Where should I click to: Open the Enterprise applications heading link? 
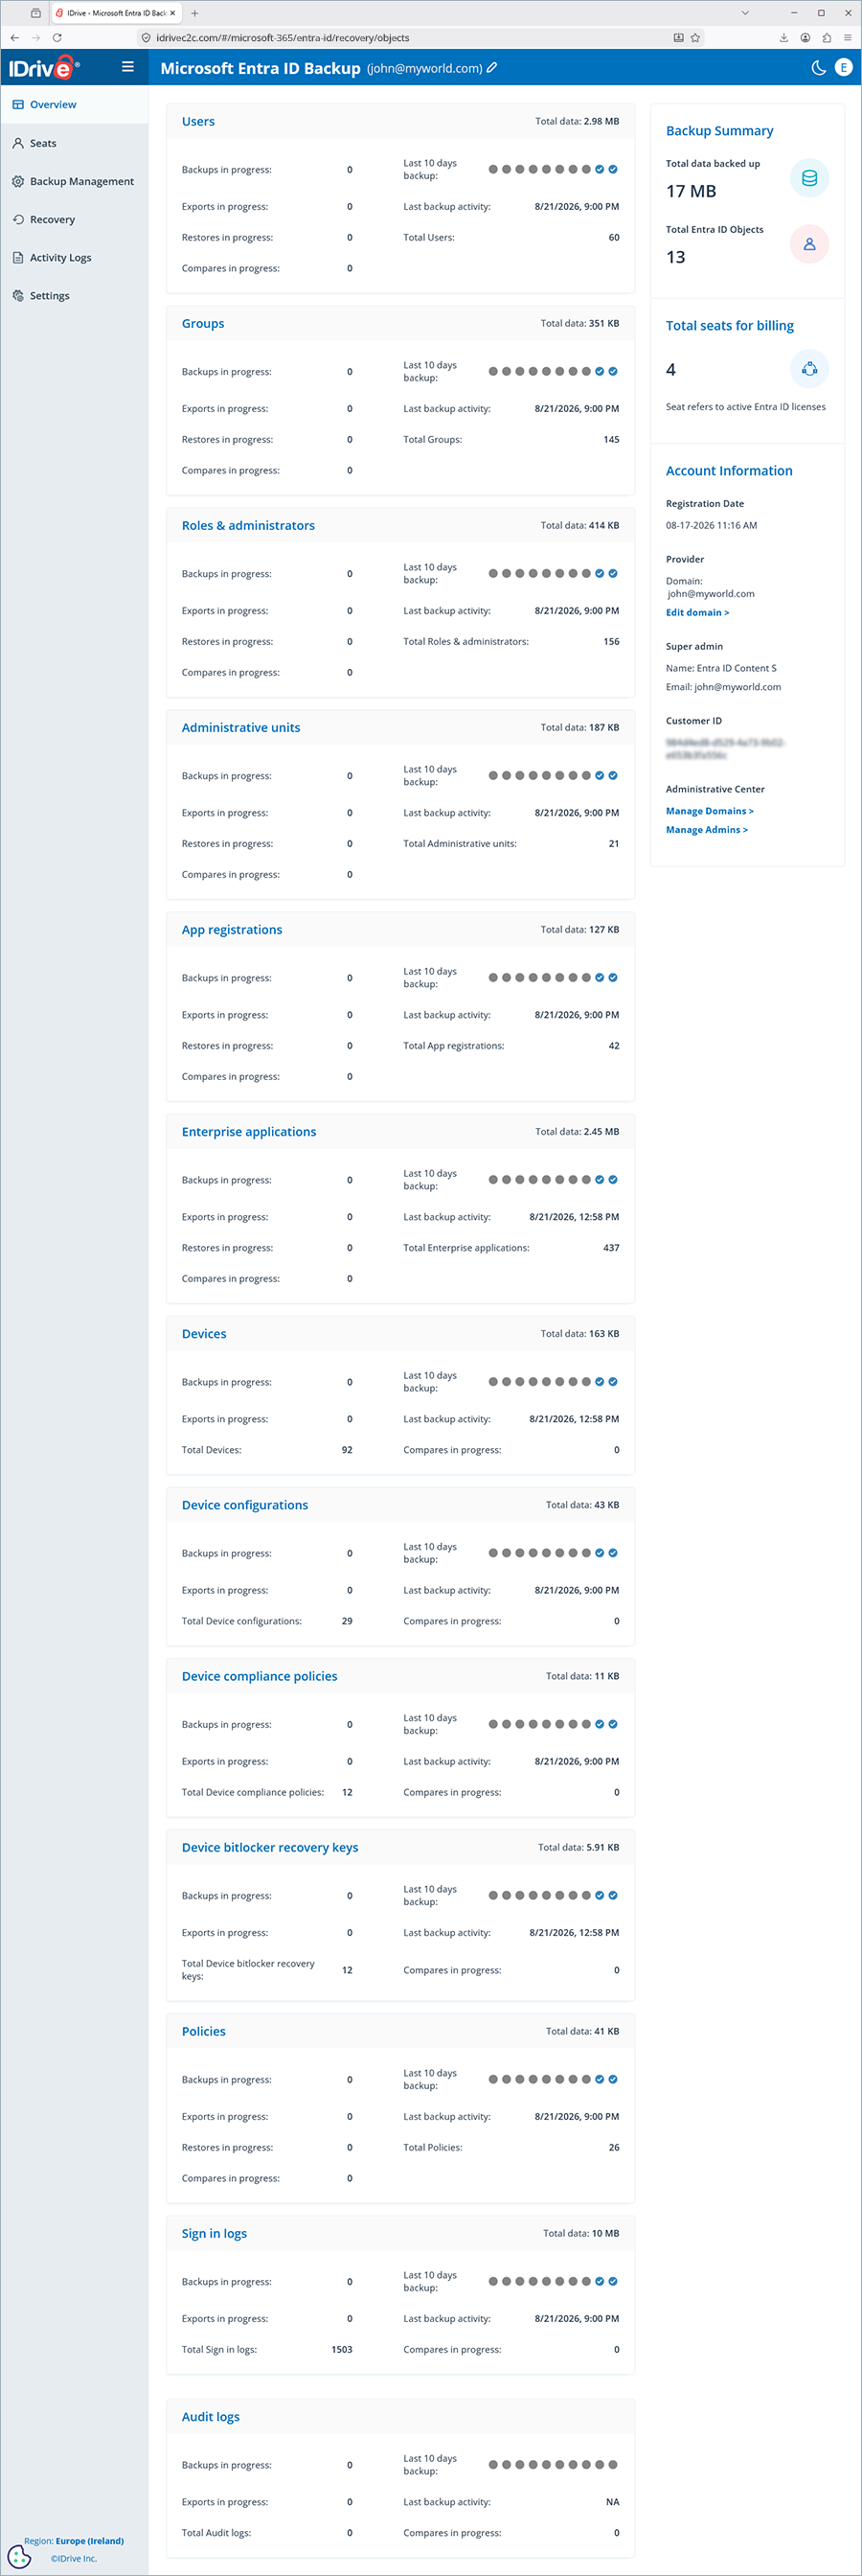249,1132
